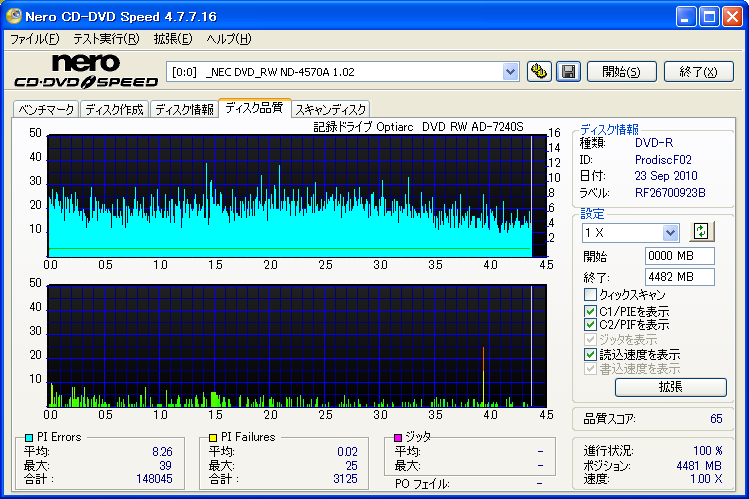Open the 拡張(E) menu
Screen dimensions: 749x499
(x=173, y=39)
